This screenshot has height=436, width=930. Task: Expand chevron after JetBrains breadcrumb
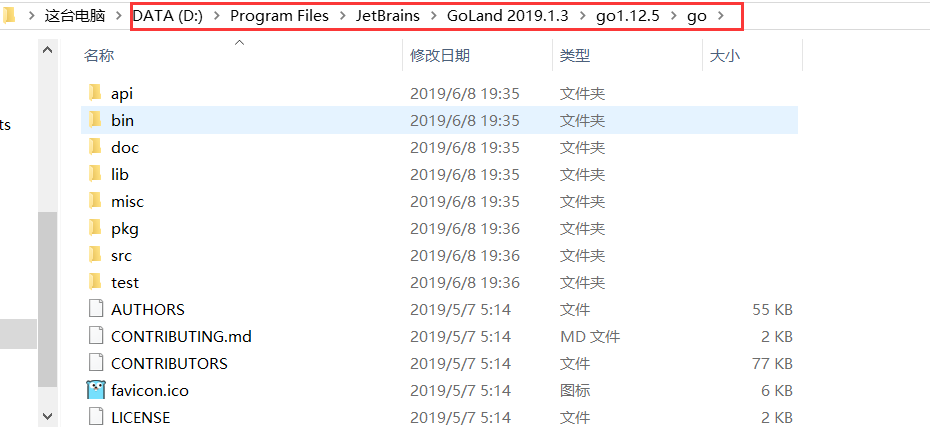point(434,16)
